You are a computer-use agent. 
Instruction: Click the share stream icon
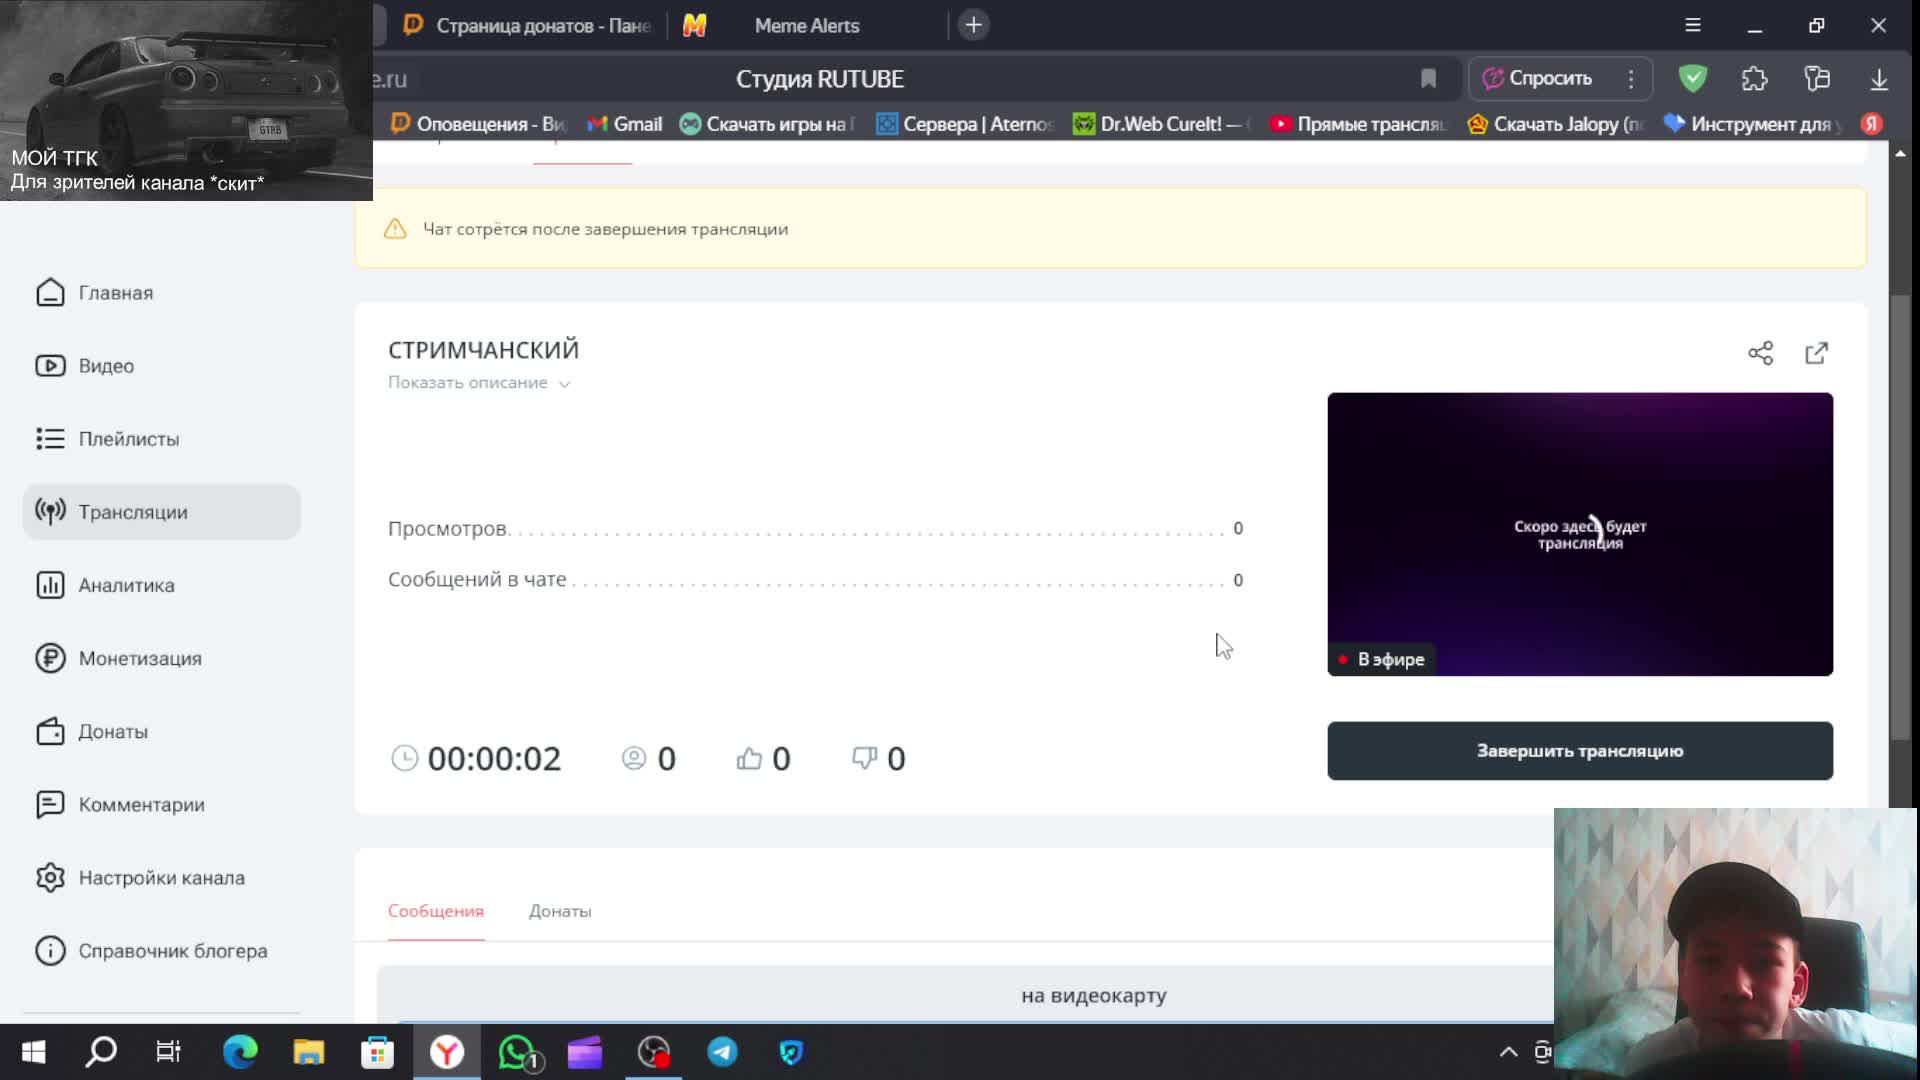click(1760, 353)
